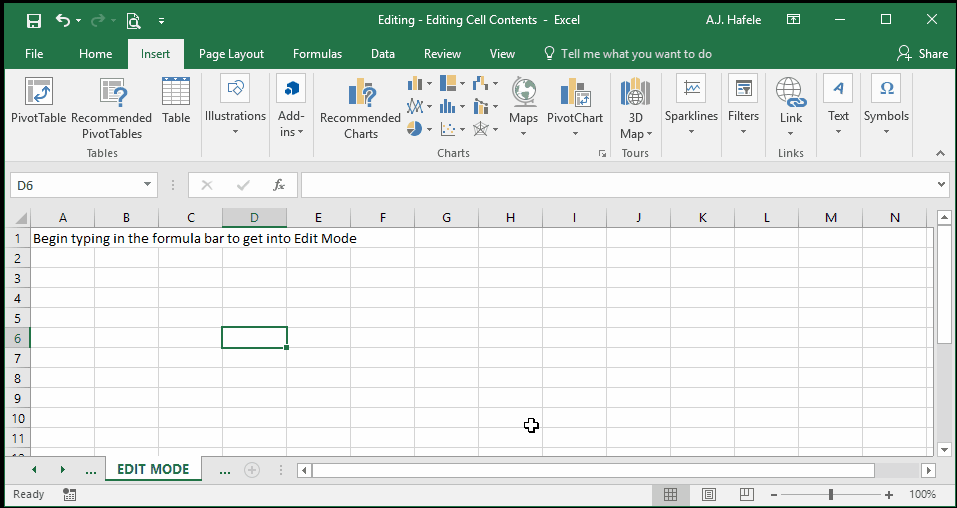The width and height of the screenshot is (957, 508).
Task: Click the Share button
Action: [922, 54]
